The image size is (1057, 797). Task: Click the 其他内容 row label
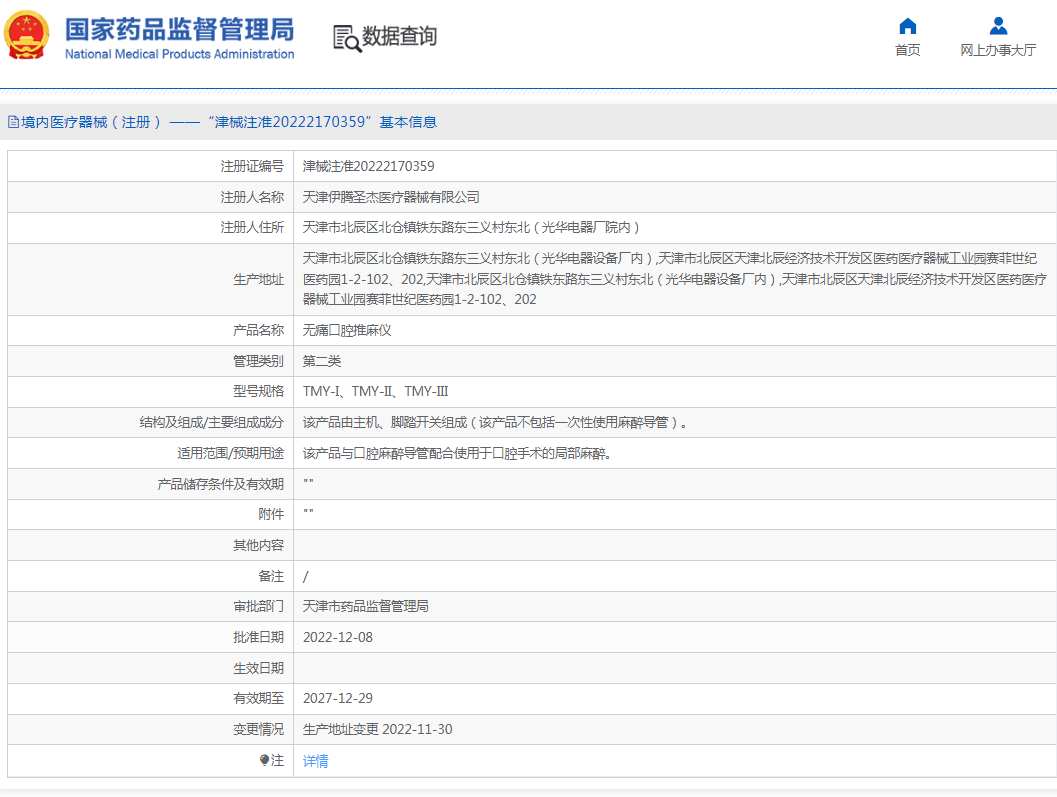coord(259,545)
